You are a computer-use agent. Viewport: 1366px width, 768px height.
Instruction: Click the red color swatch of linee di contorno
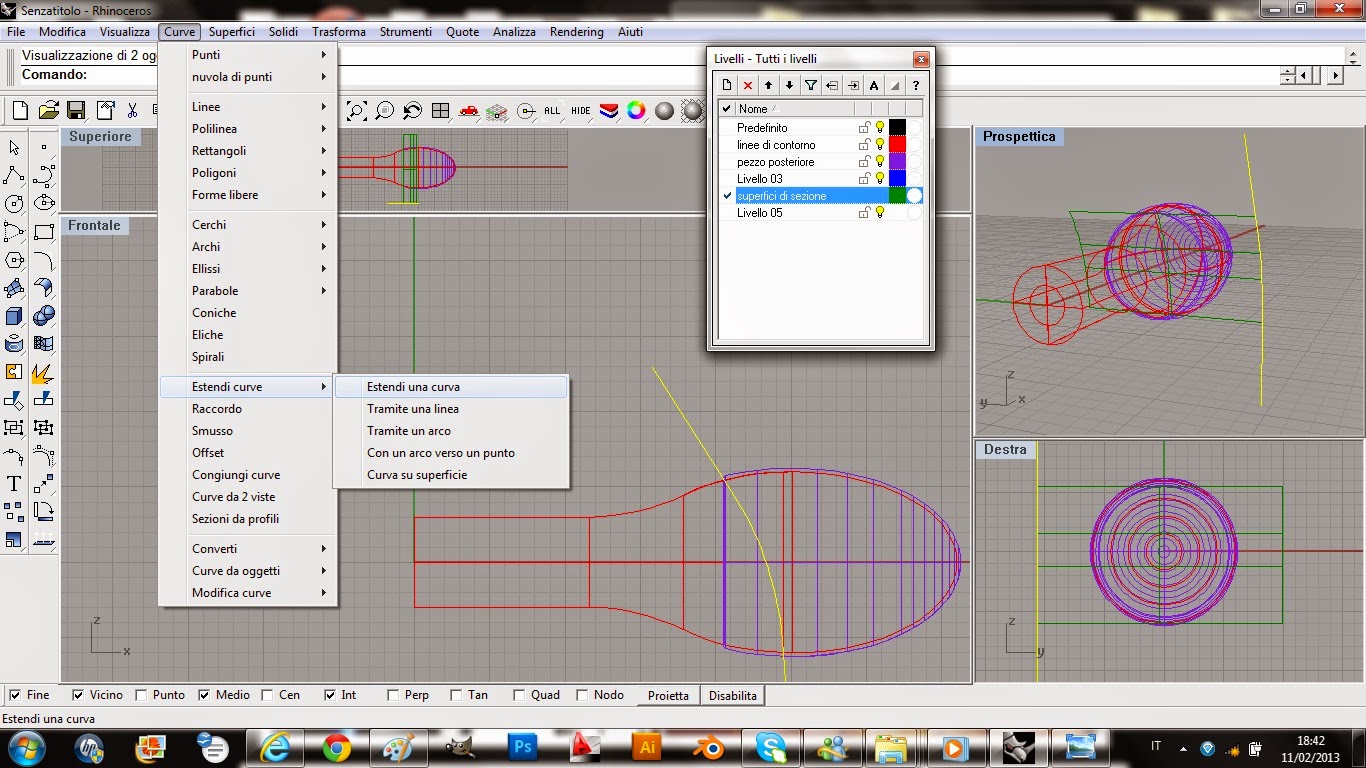pyautogui.click(x=897, y=145)
